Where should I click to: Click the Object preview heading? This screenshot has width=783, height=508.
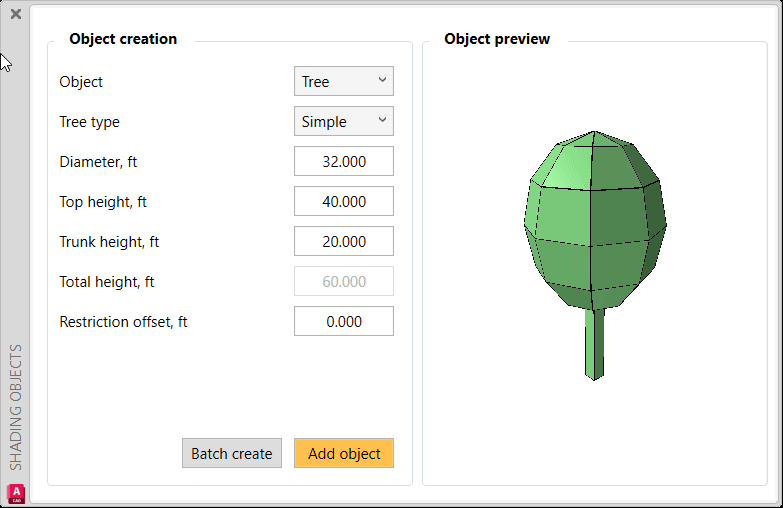pos(497,39)
